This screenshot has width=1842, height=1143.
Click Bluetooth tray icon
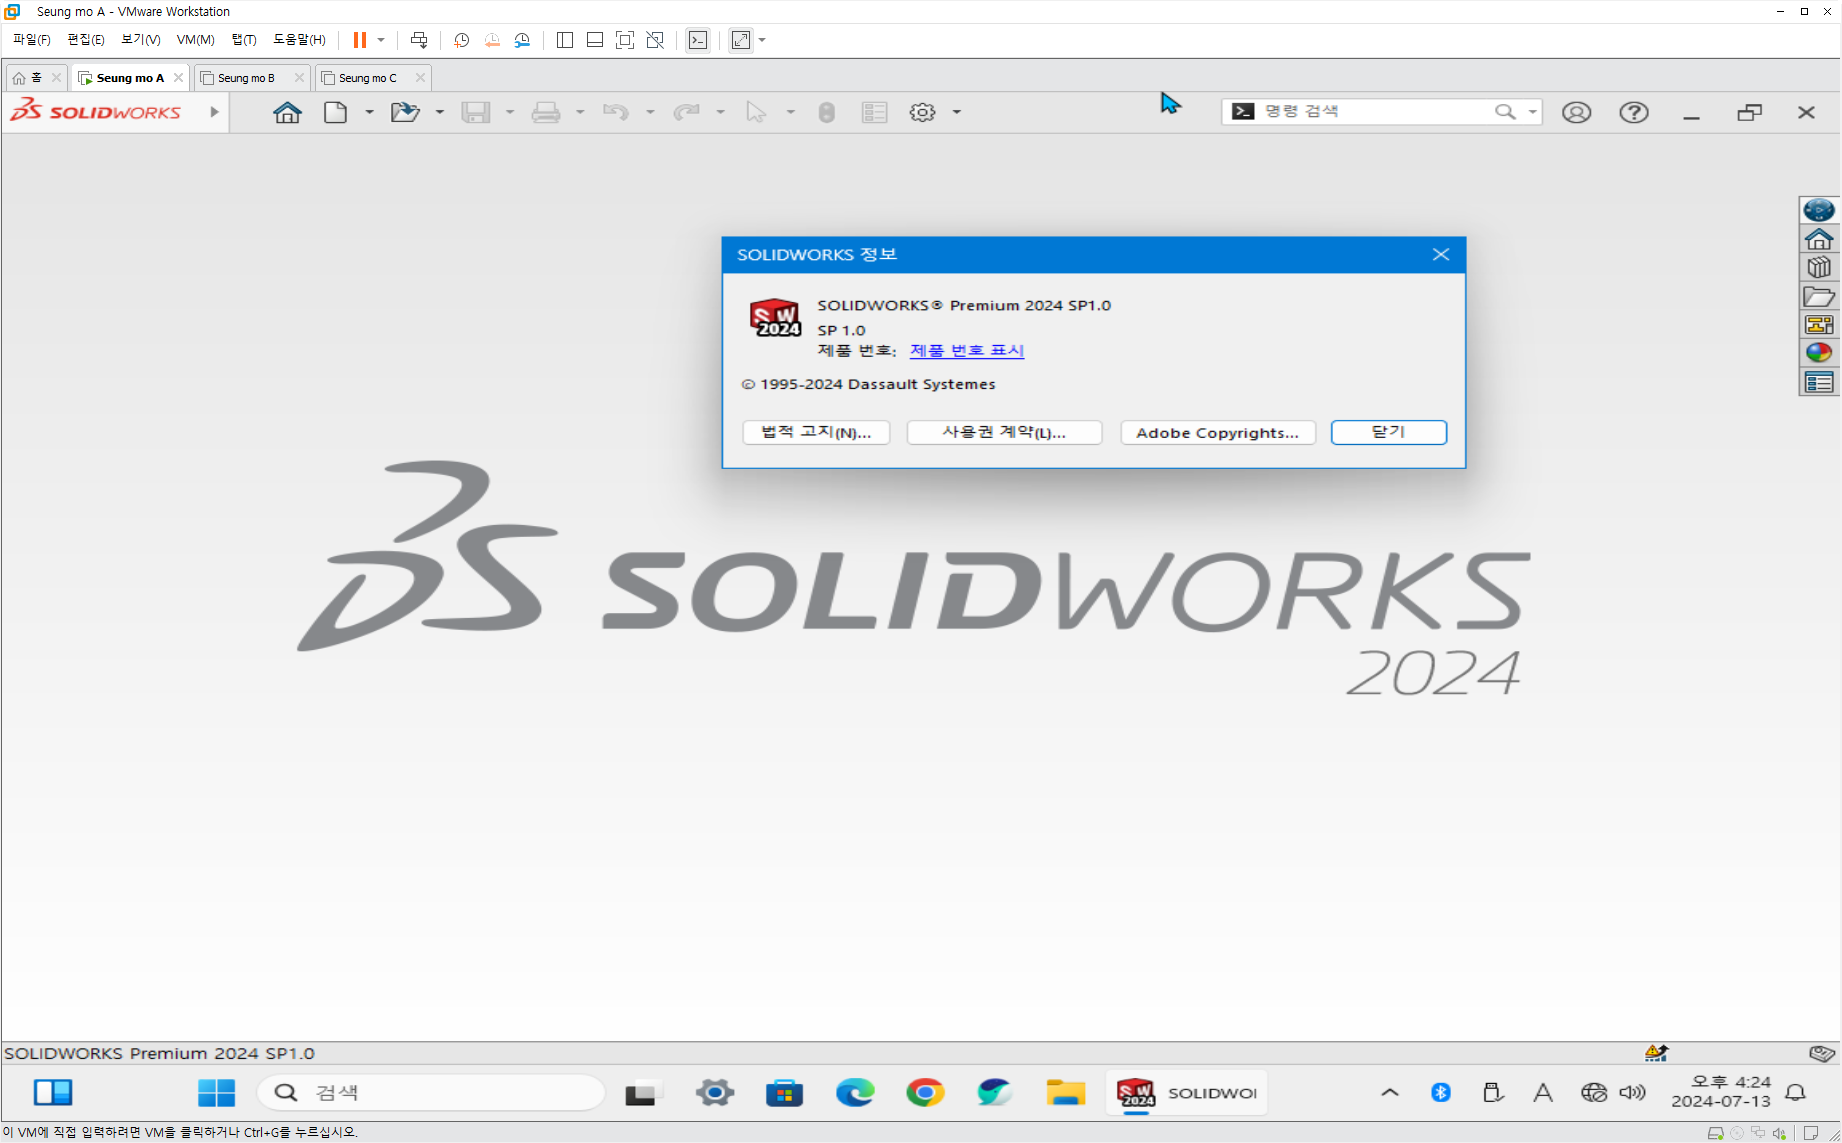click(1441, 1092)
